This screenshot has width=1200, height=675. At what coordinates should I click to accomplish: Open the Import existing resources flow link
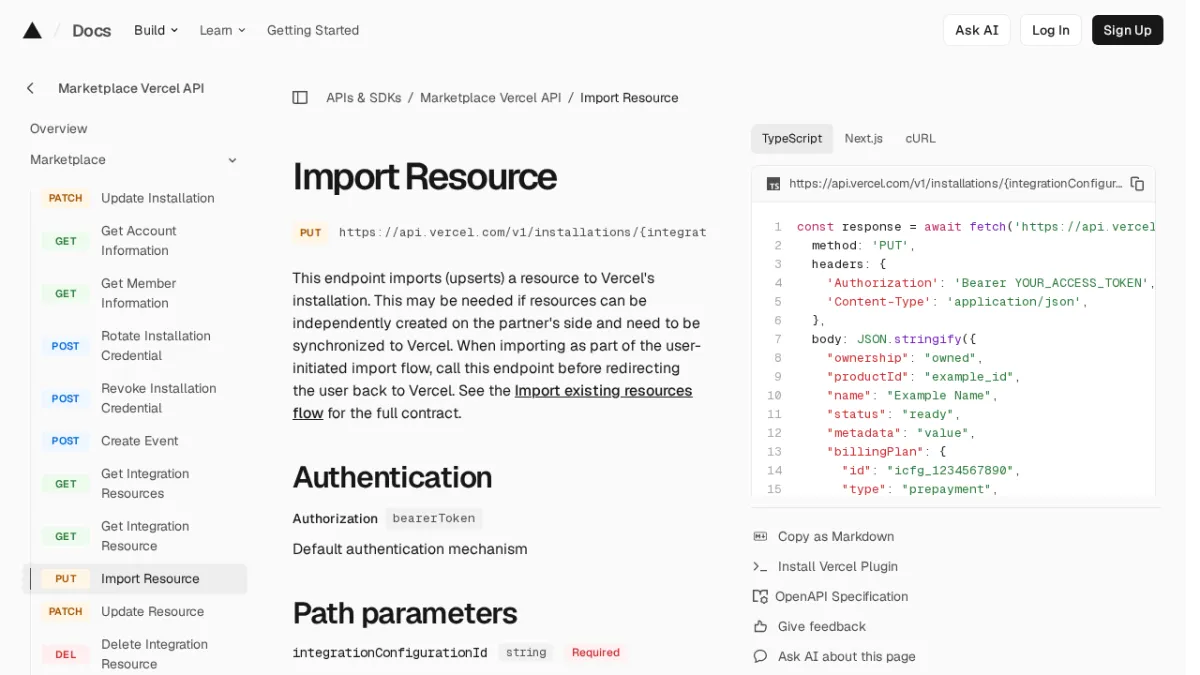tap(603, 391)
